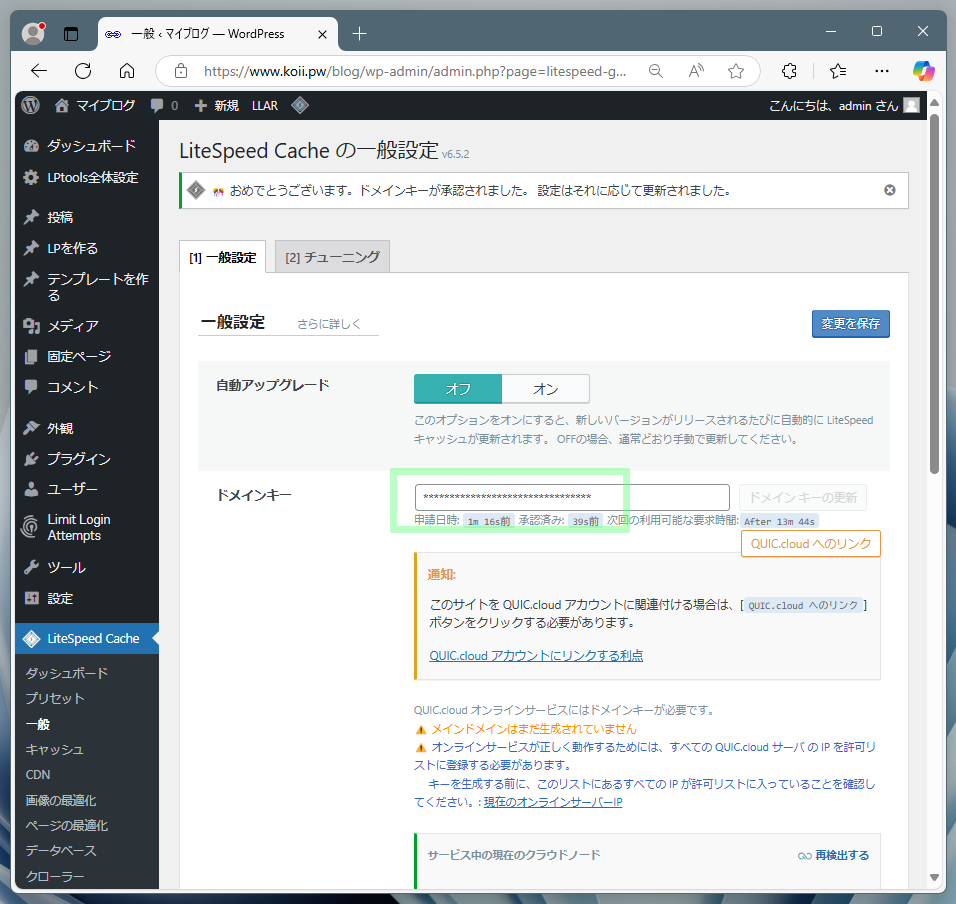Screen dimensions: 956x904
Task: Click マイブログ site name in admin bar
Action: pyautogui.click(x=95, y=105)
